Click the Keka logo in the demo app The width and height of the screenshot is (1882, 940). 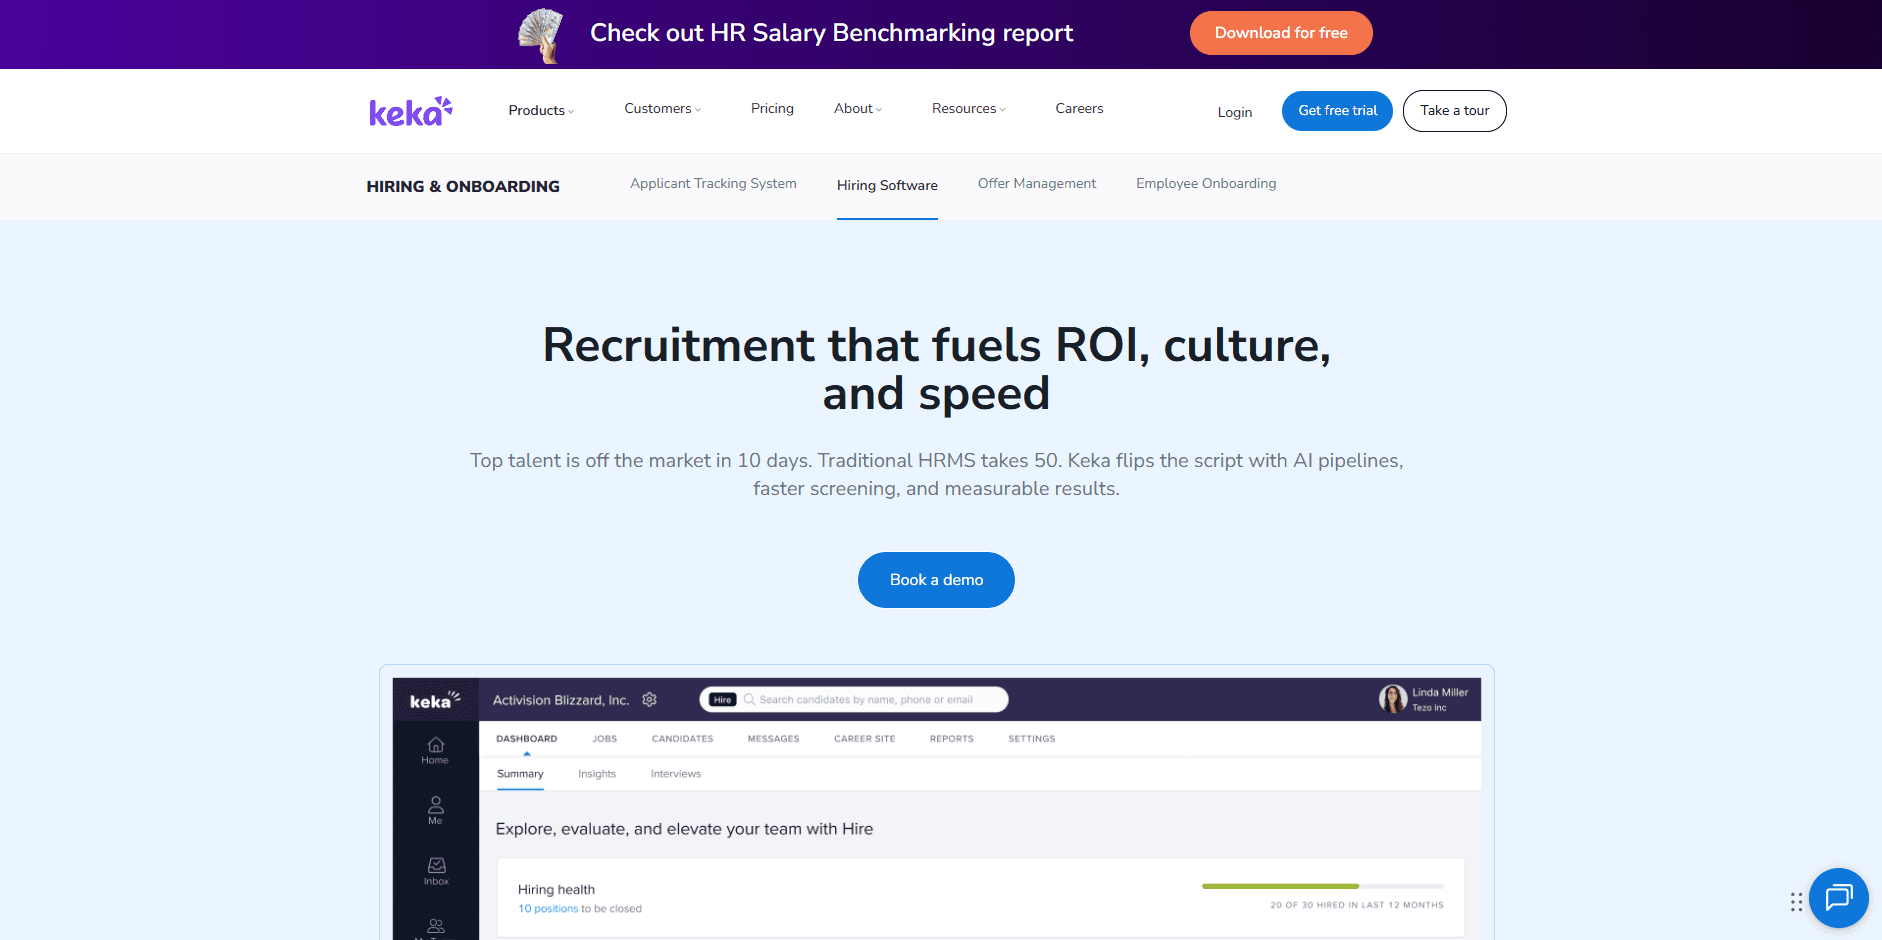coord(435,700)
